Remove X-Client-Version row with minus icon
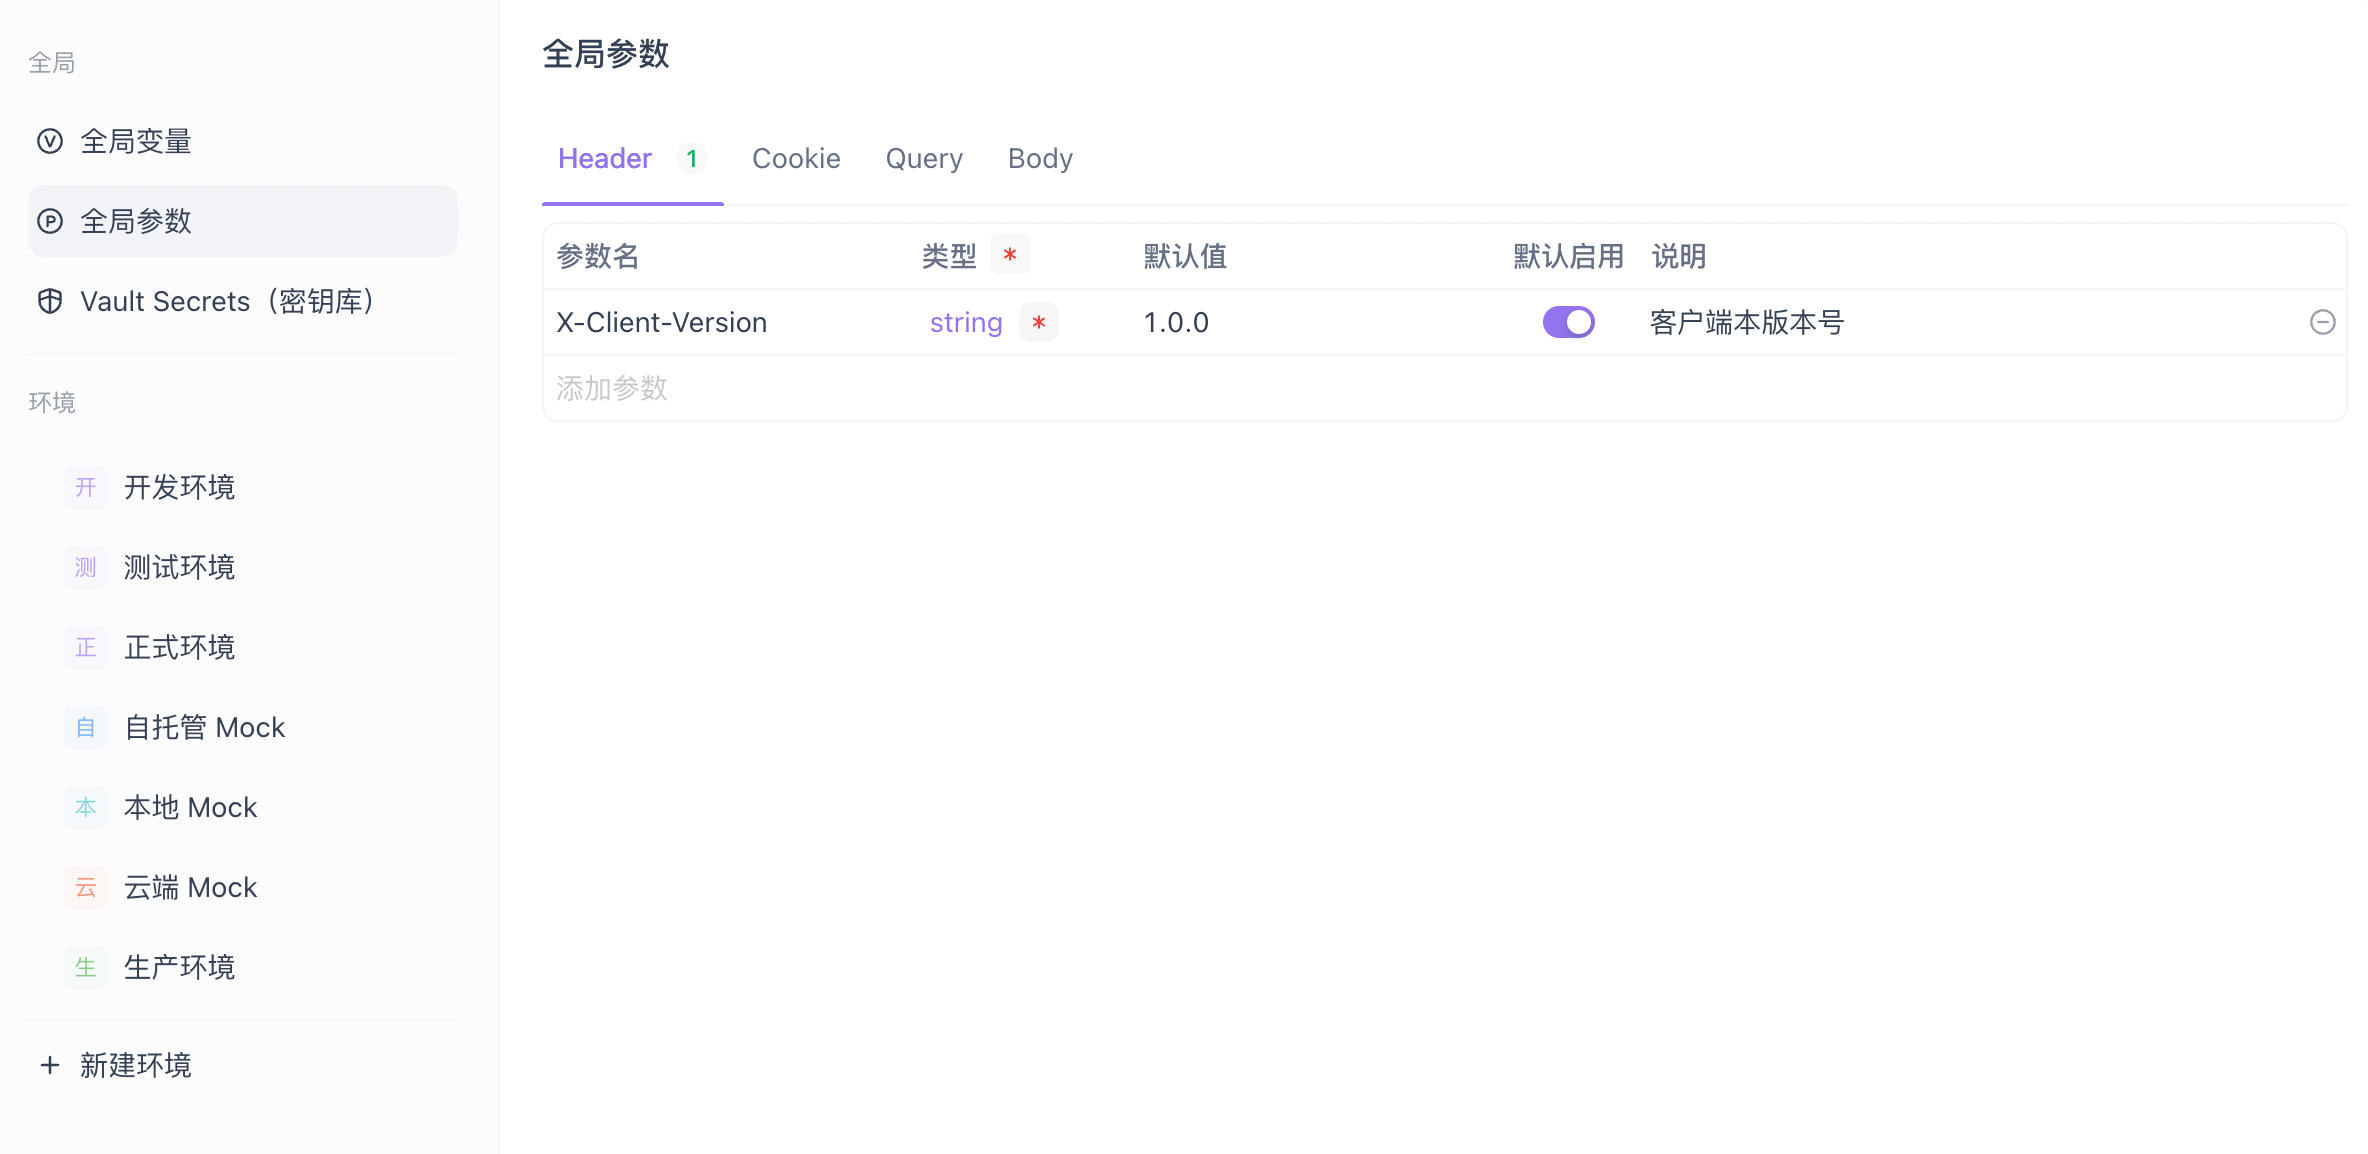The height and width of the screenshot is (1154, 2368). point(2322,322)
